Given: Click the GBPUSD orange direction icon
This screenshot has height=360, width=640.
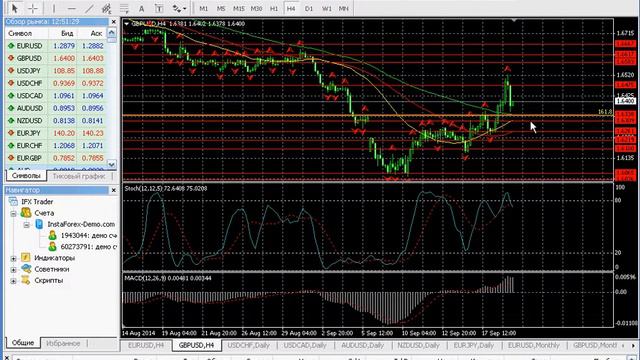Looking at the screenshot, I should point(11,58).
